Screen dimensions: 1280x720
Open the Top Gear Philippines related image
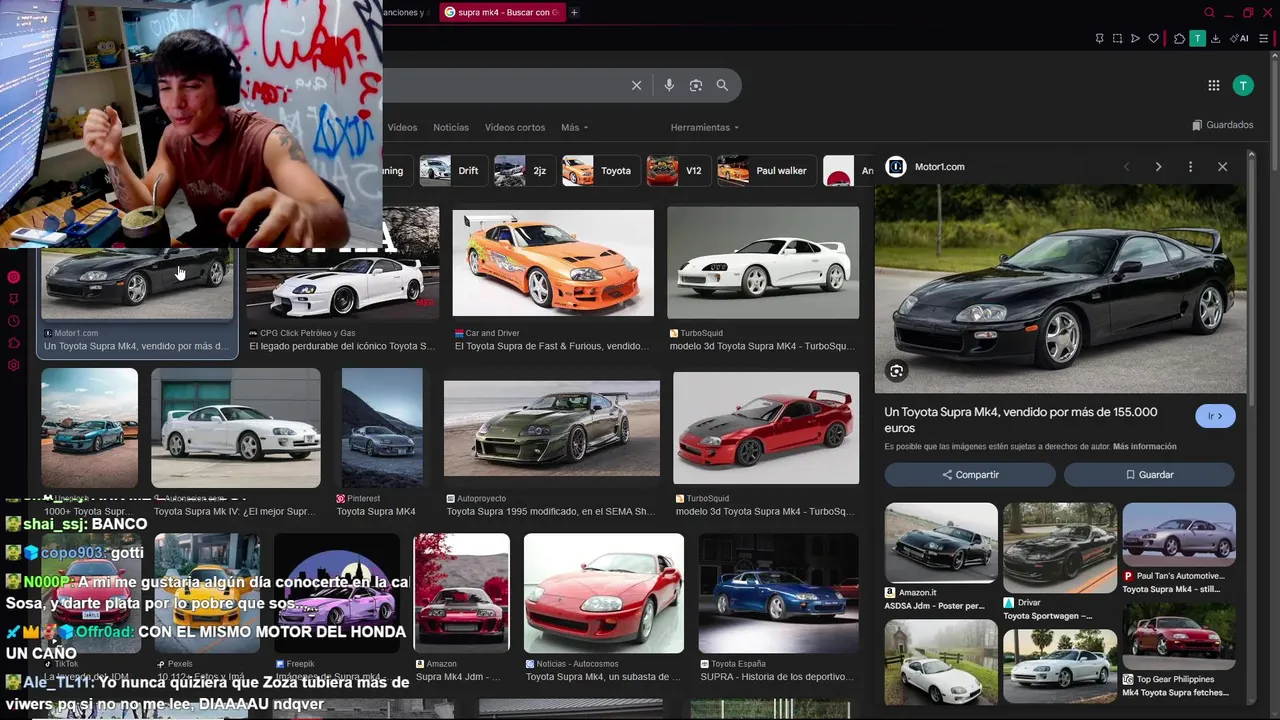[1179, 636]
